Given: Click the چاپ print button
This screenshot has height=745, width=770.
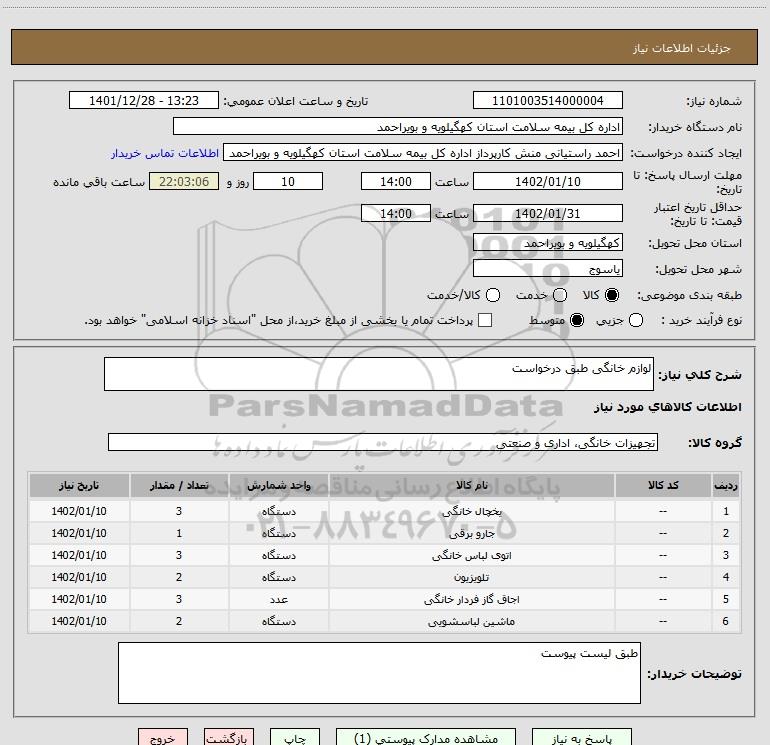Looking at the screenshot, I should (295, 738).
